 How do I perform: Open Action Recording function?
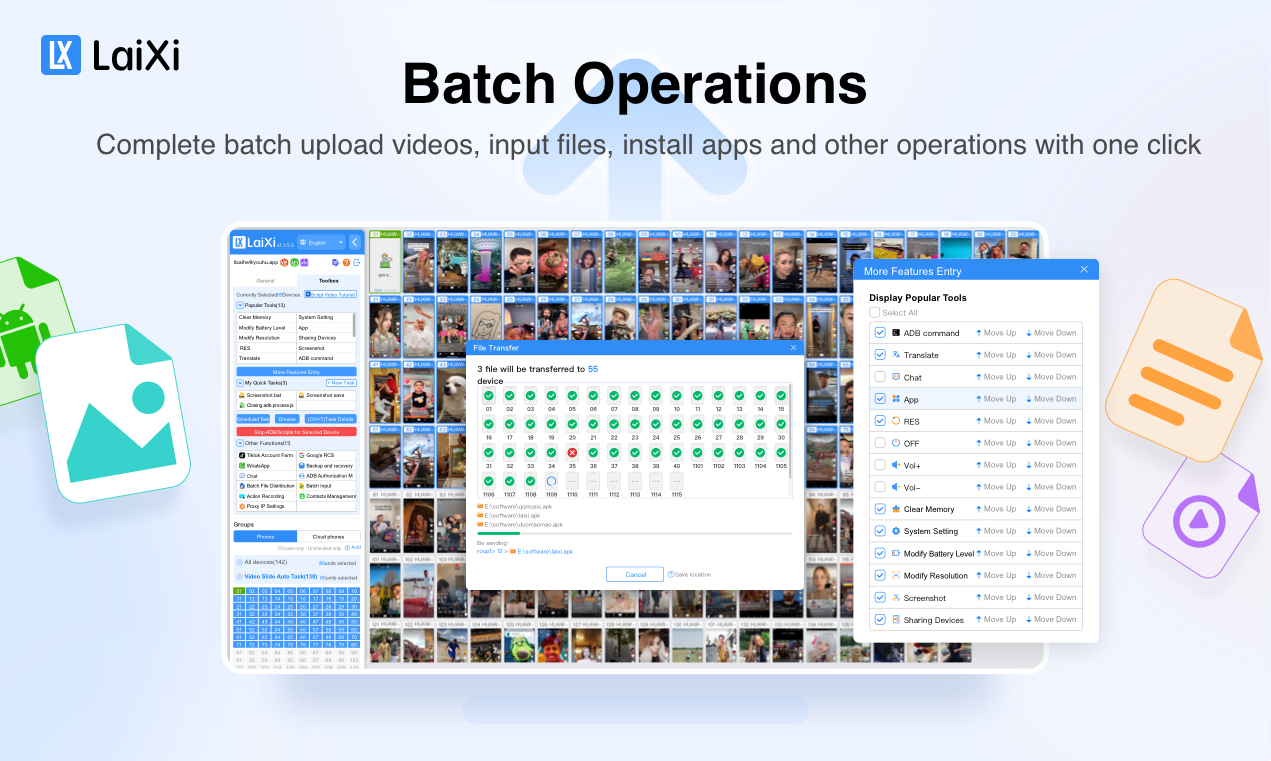point(266,496)
